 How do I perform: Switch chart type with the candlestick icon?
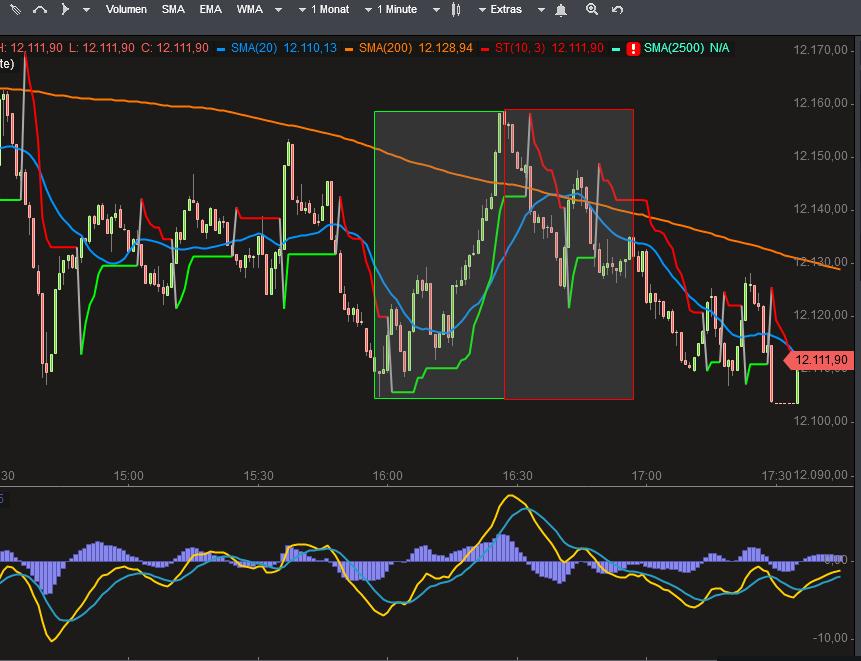pyautogui.click(x=455, y=10)
